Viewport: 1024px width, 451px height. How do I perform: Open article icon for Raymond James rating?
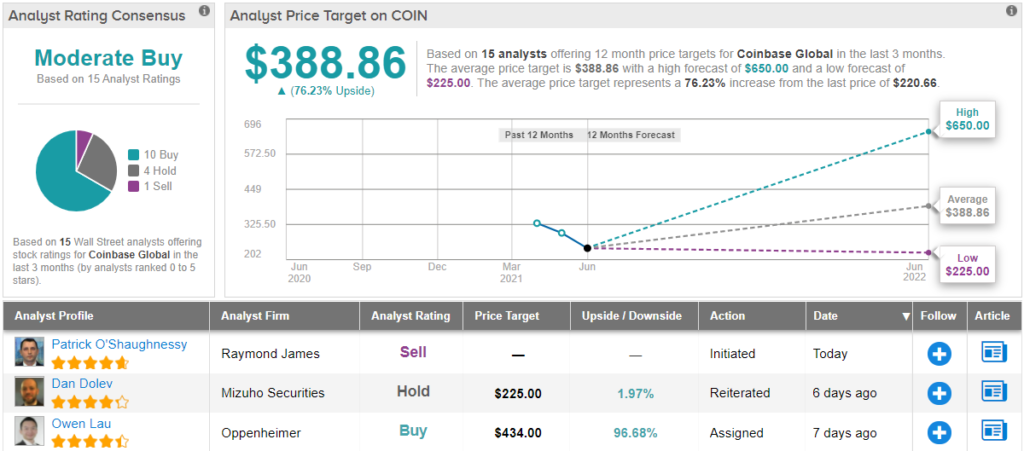(994, 353)
